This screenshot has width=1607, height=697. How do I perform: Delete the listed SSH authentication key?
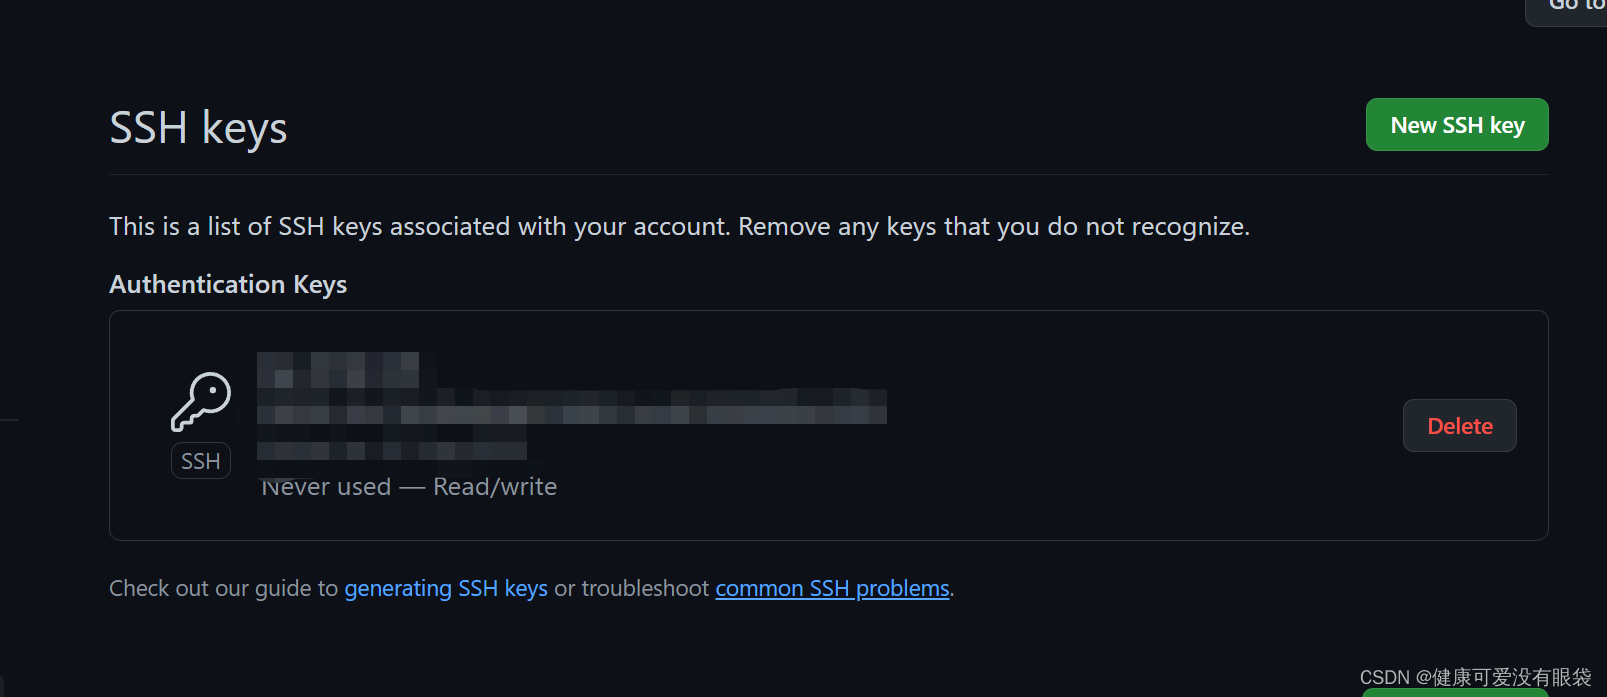click(x=1460, y=426)
